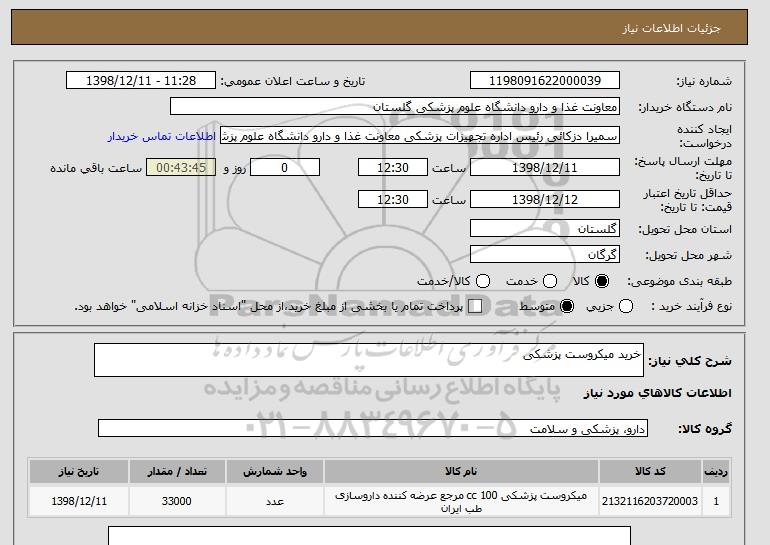Screen dimensions: 770x545
Task: Click the remaining days field showing 0
Action: pyautogui.click(x=285, y=167)
